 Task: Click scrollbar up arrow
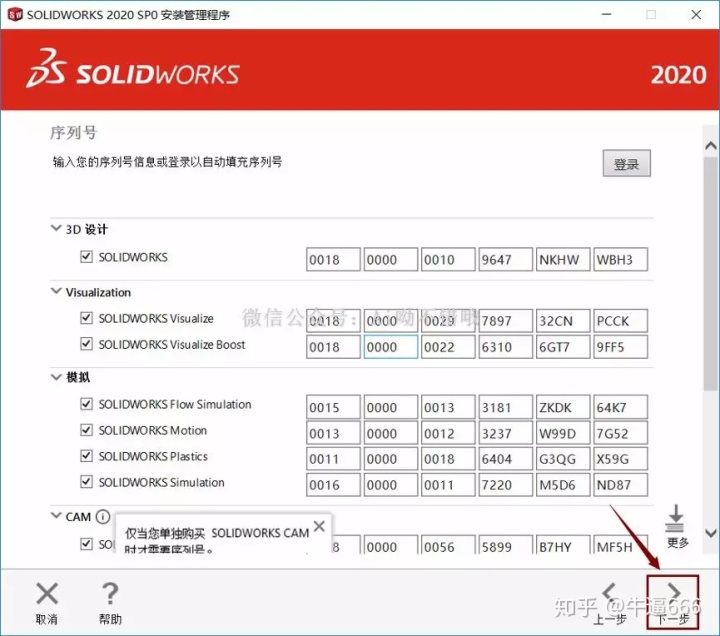coord(711,146)
